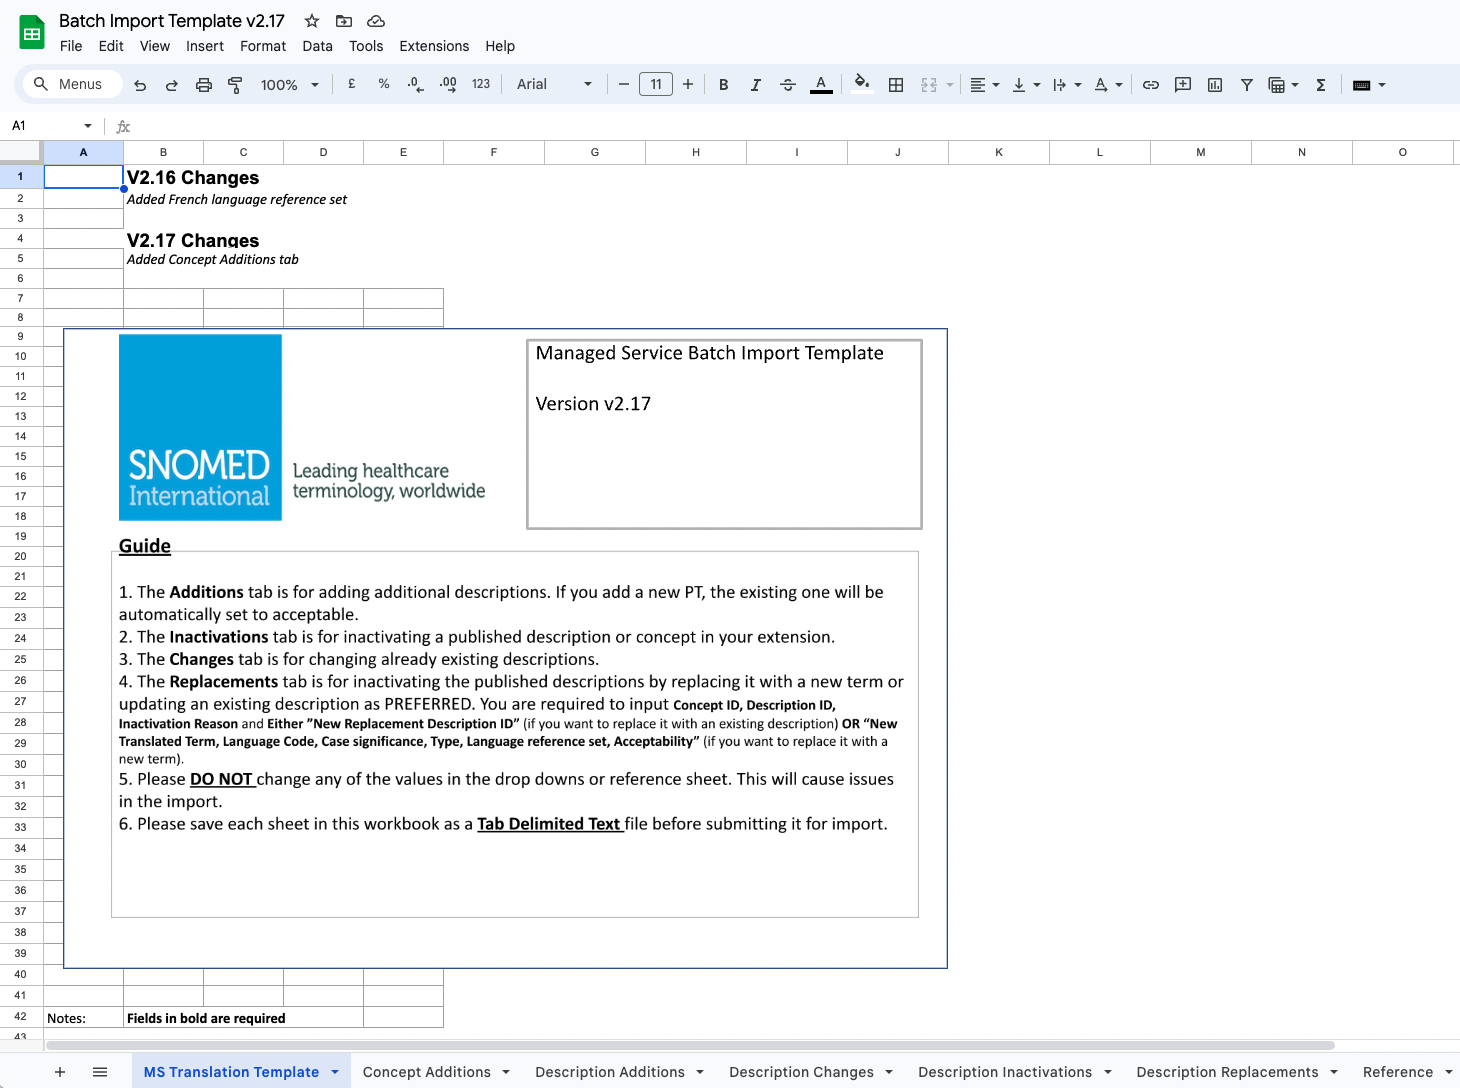Open text wrapping dropdown

click(x=1067, y=85)
